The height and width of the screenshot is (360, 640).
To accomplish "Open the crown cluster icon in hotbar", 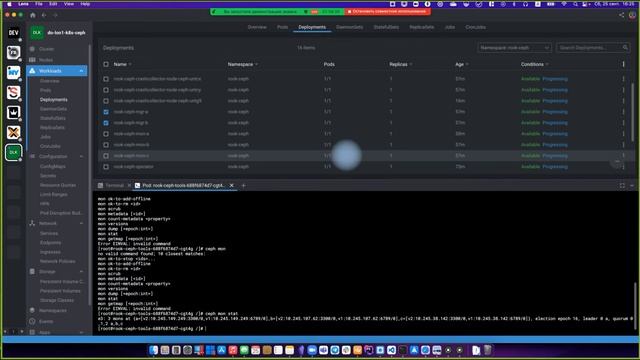I will tap(13, 112).
